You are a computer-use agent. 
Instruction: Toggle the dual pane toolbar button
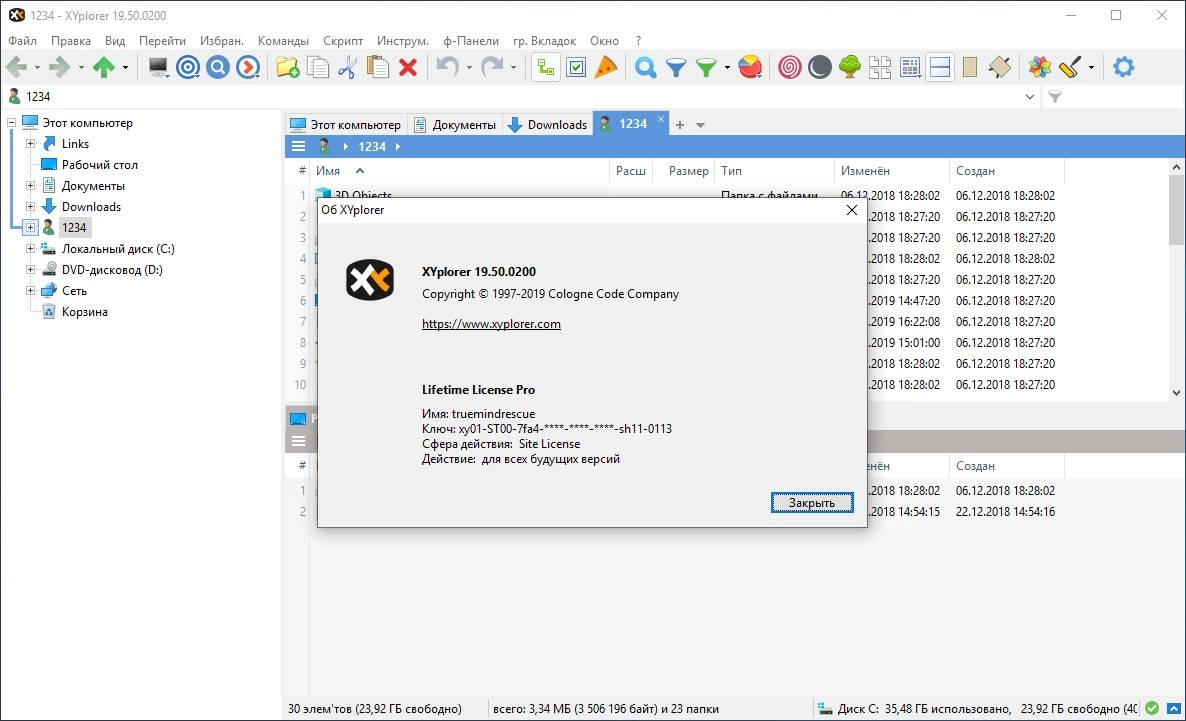click(x=940, y=67)
